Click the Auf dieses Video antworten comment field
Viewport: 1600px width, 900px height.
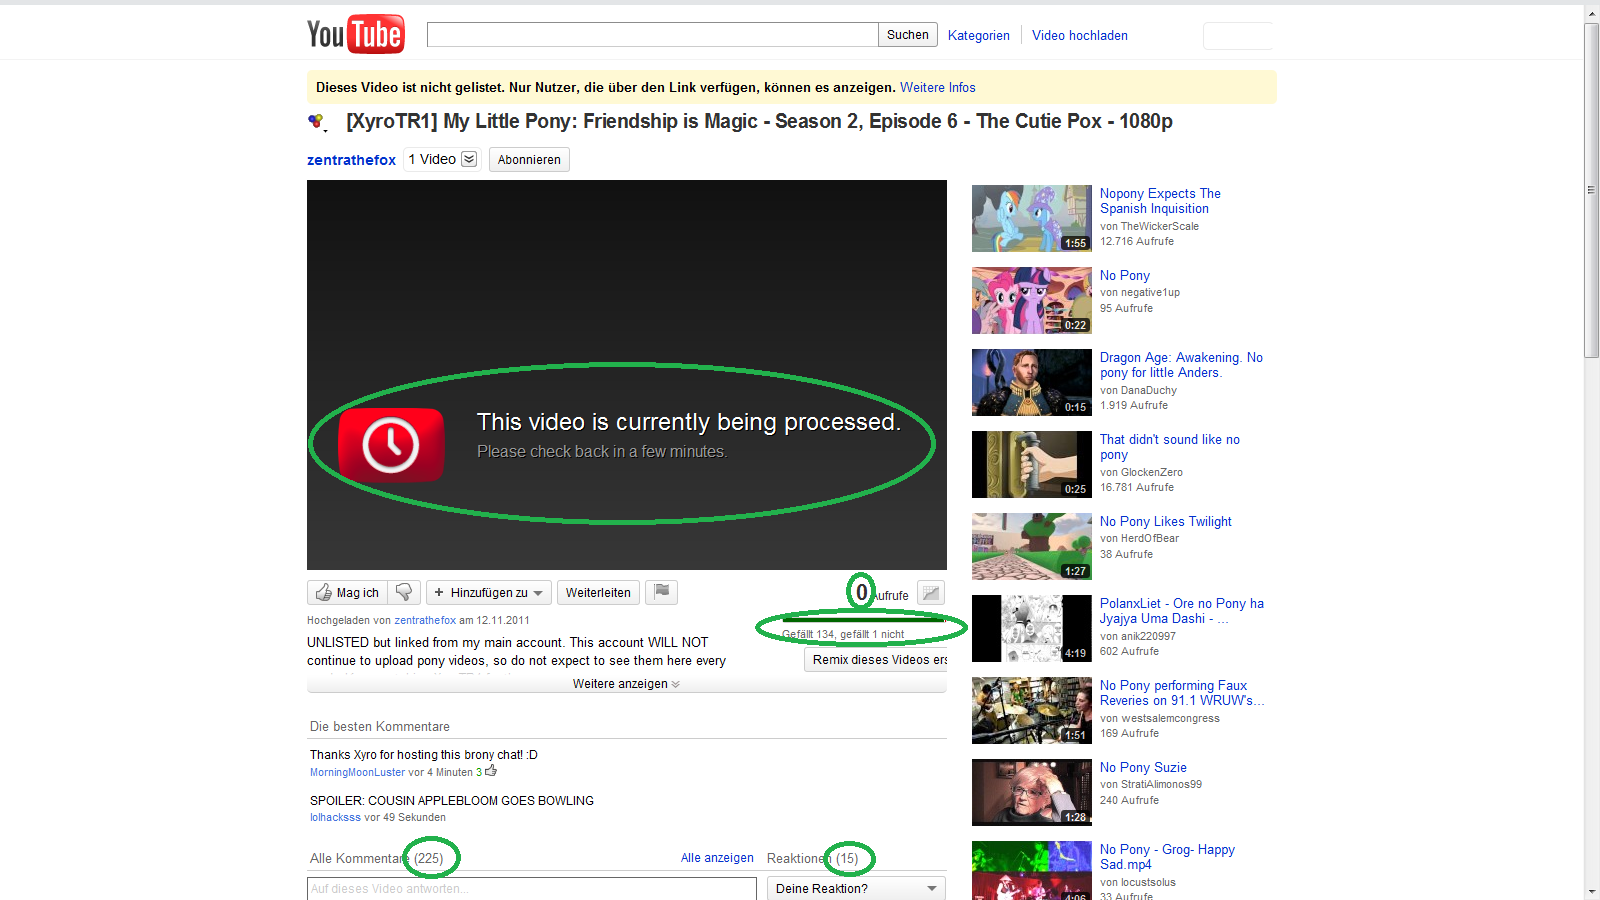(x=532, y=888)
